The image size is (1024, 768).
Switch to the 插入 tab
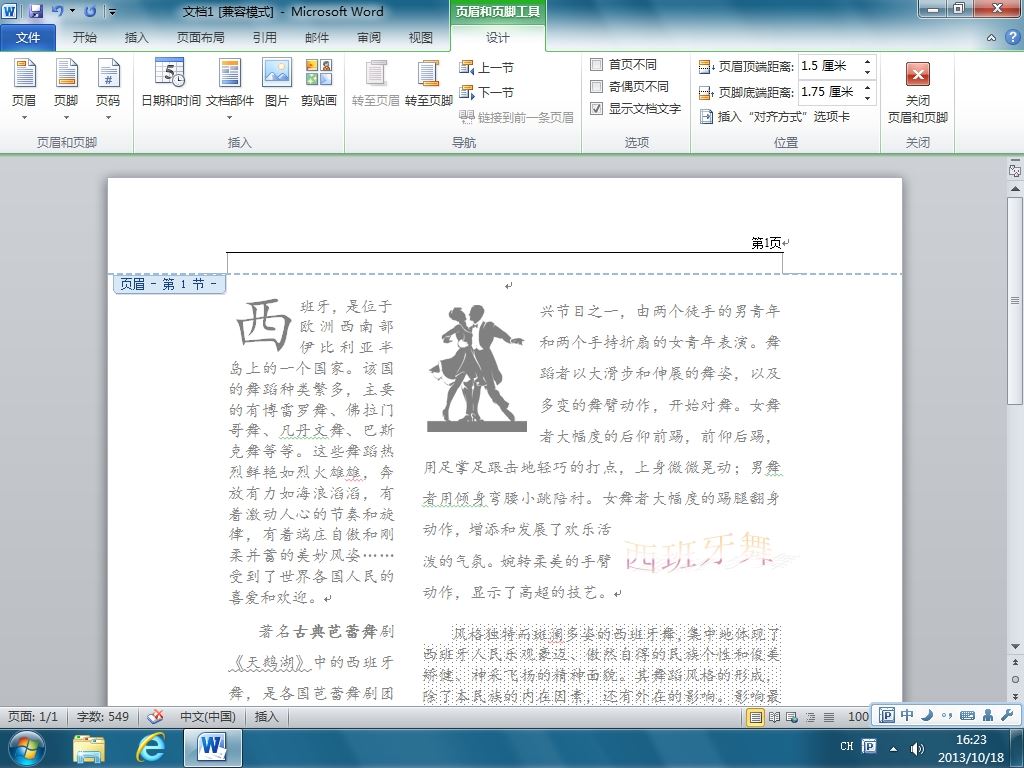coord(136,38)
